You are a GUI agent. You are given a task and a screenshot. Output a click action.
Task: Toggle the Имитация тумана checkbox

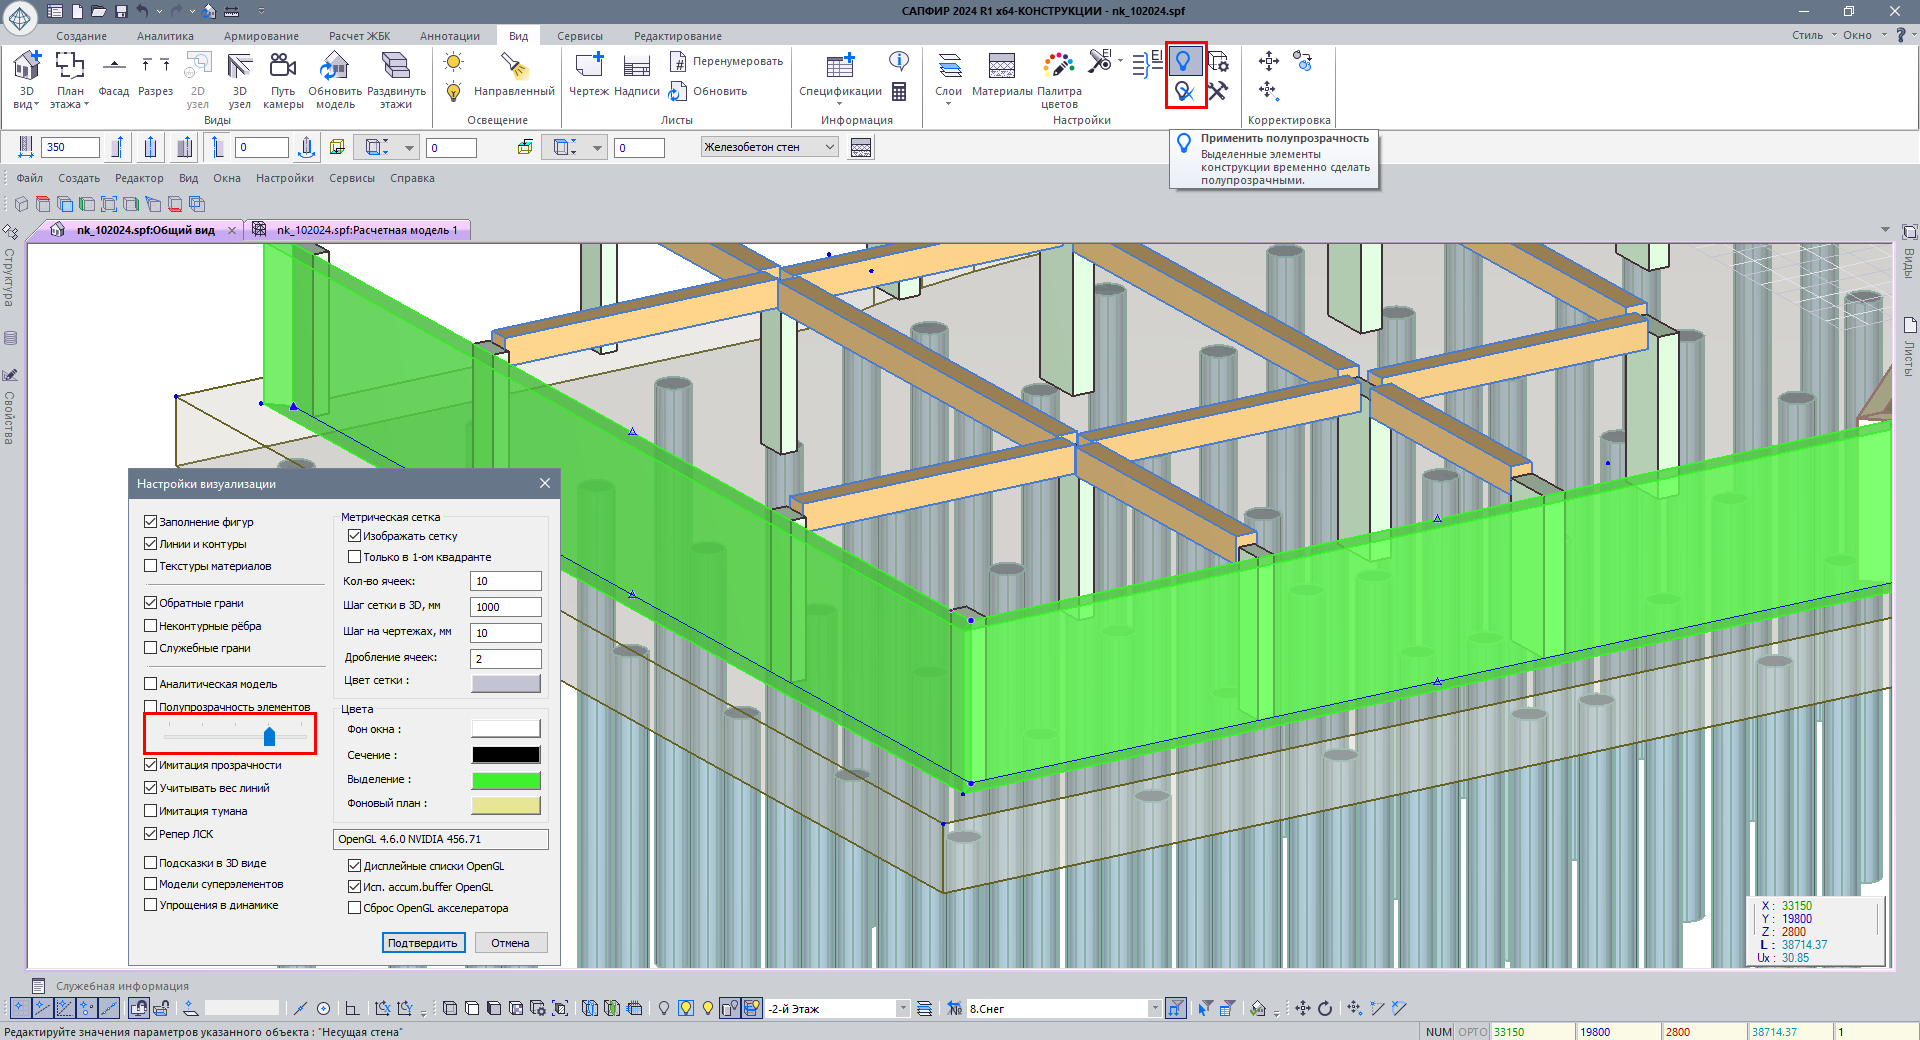[151, 811]
